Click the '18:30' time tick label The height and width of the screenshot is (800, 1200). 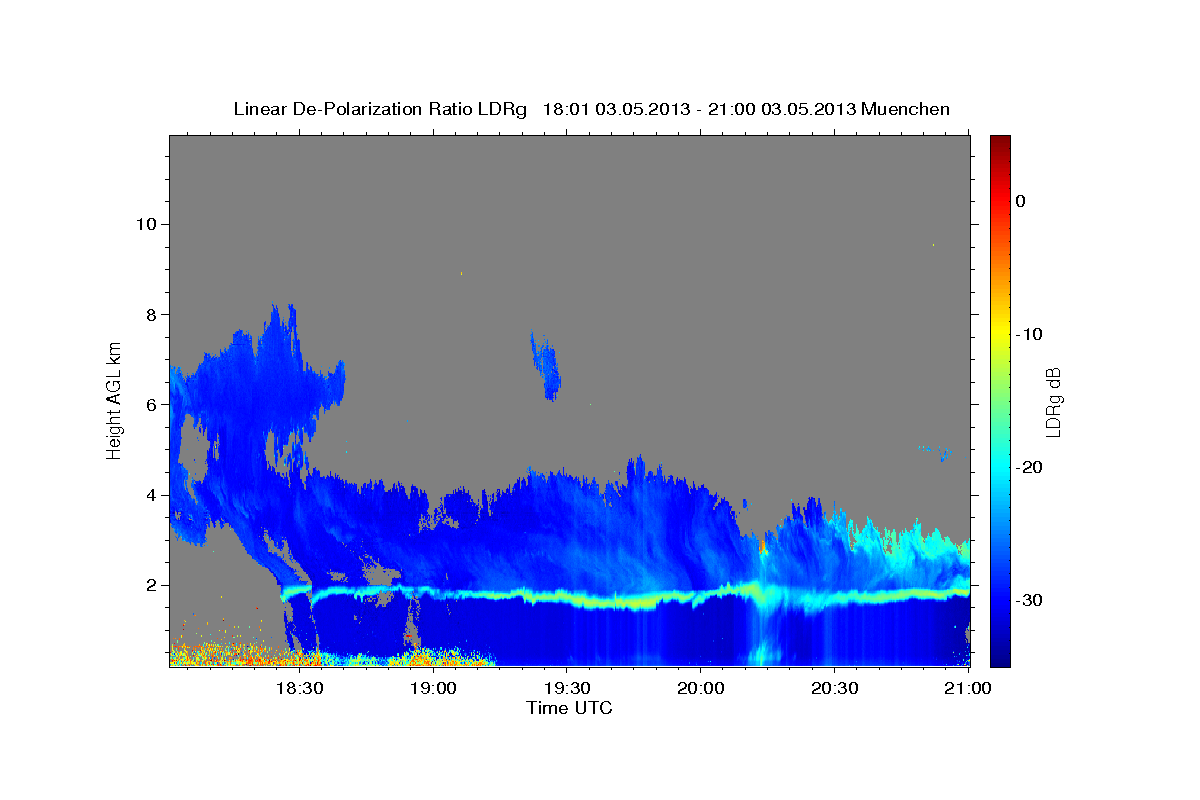(x=299, y=688)
